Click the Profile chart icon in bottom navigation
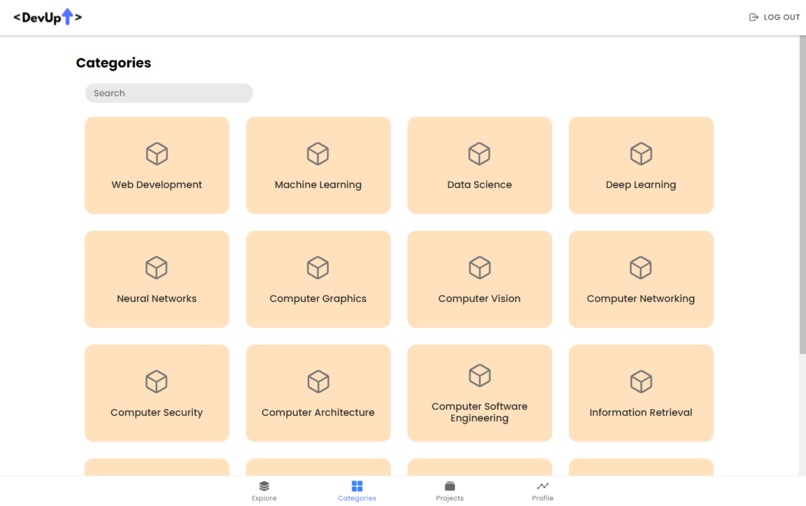Viewport: 806px width, 506px height. point(542,486)
